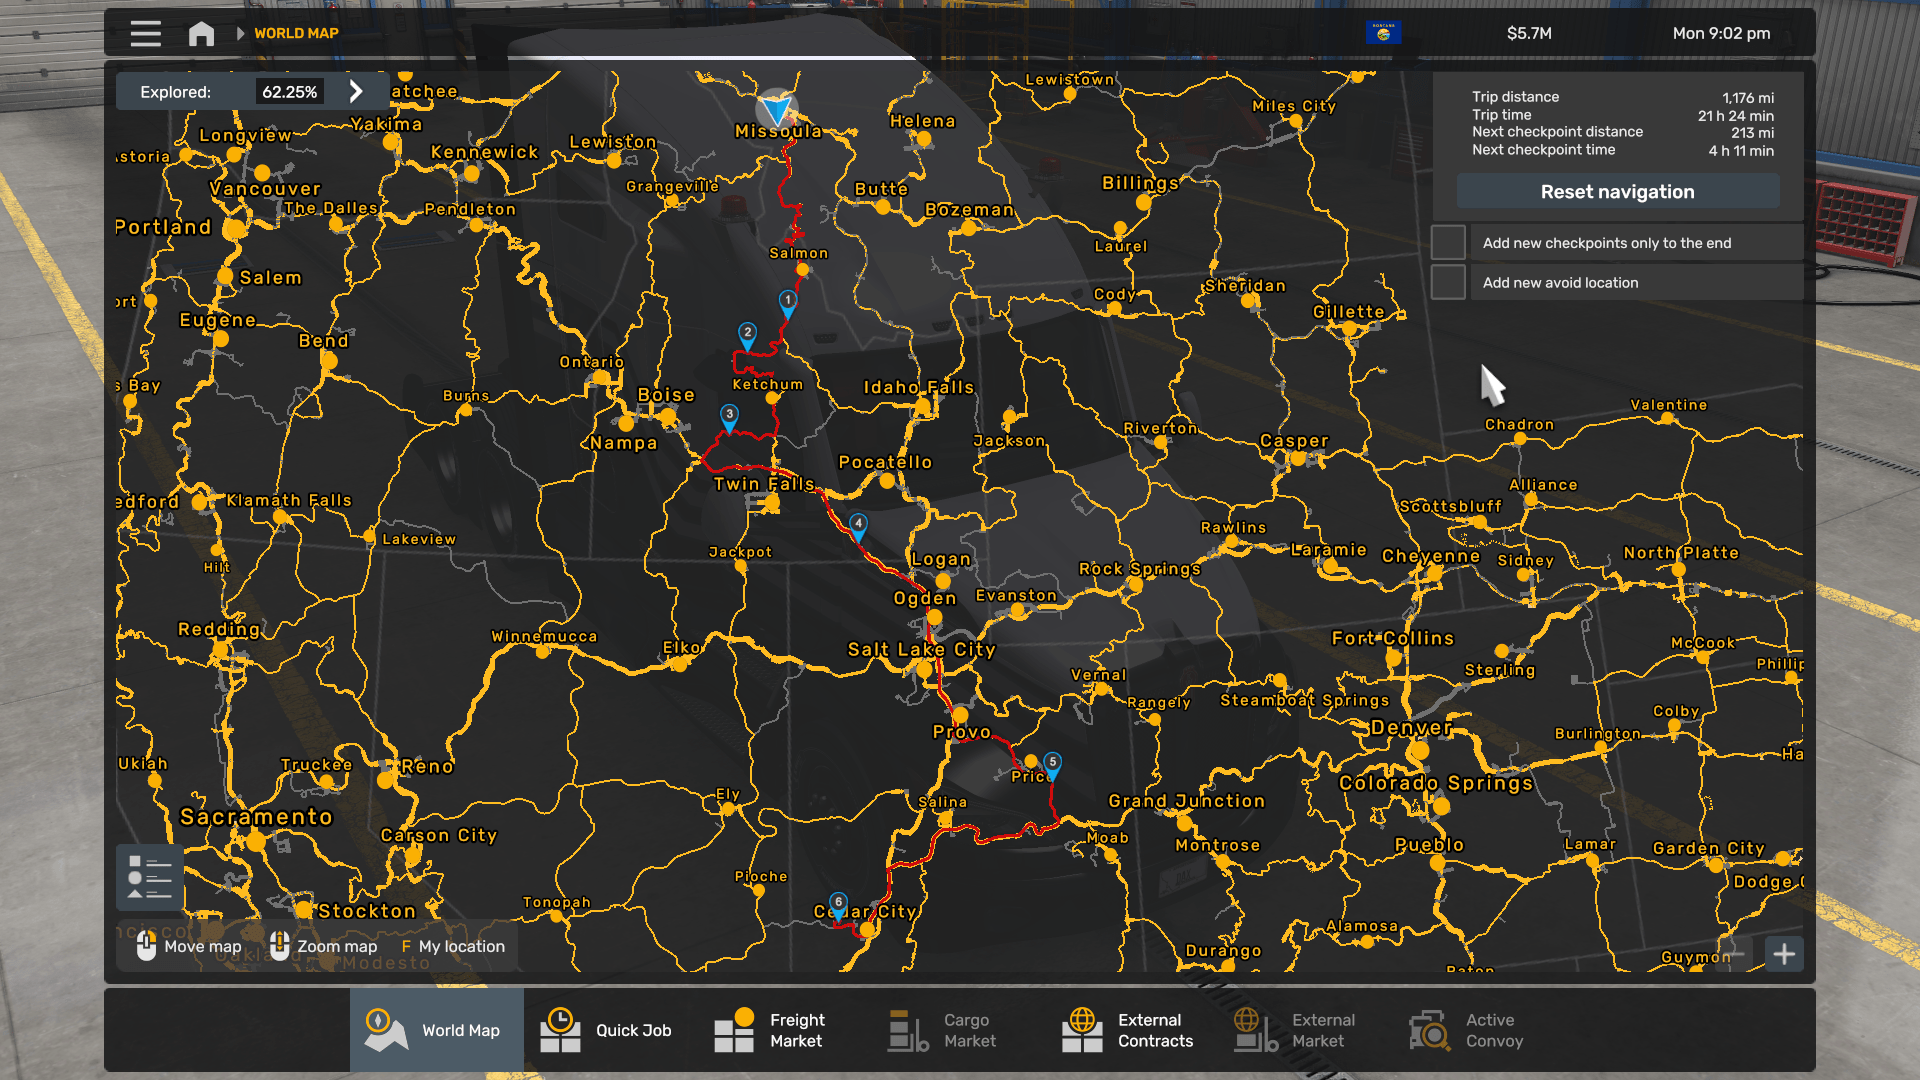Go to the home screen icon
Image resolution: width=1920 pixels, height=1080 pixels.
coord(201,33)
